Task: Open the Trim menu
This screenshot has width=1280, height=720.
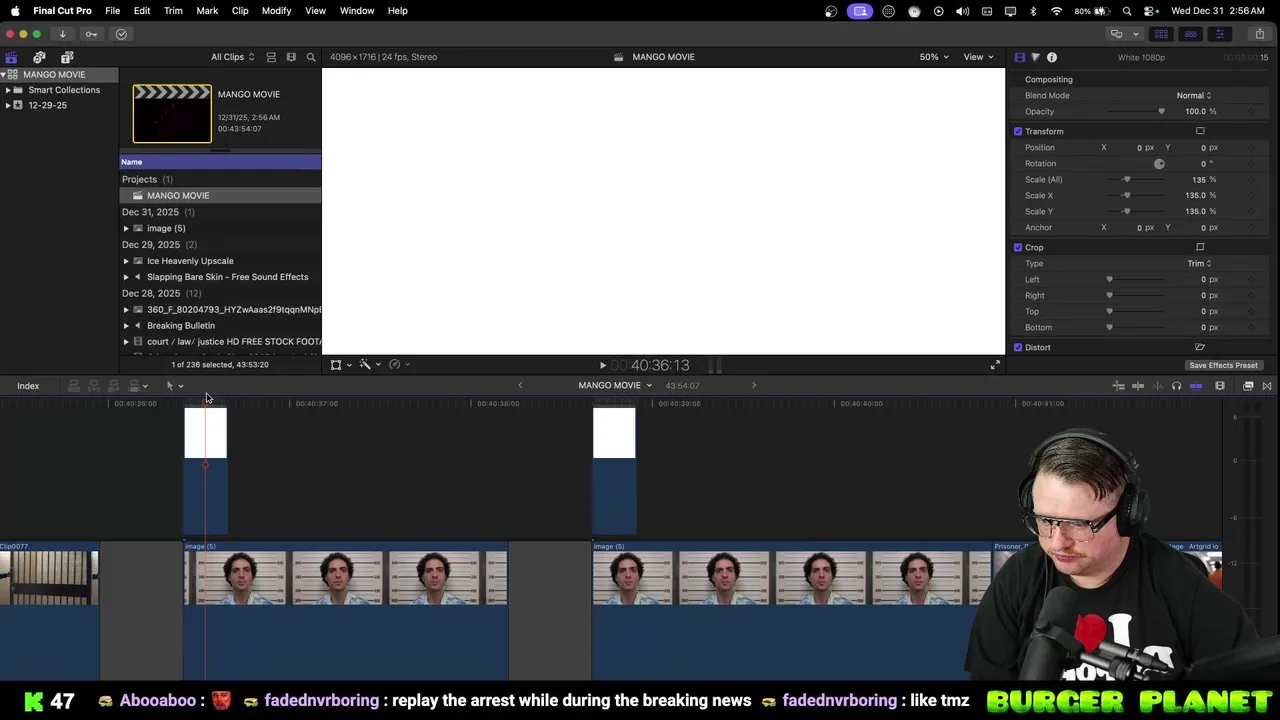Action: [173, 11]
